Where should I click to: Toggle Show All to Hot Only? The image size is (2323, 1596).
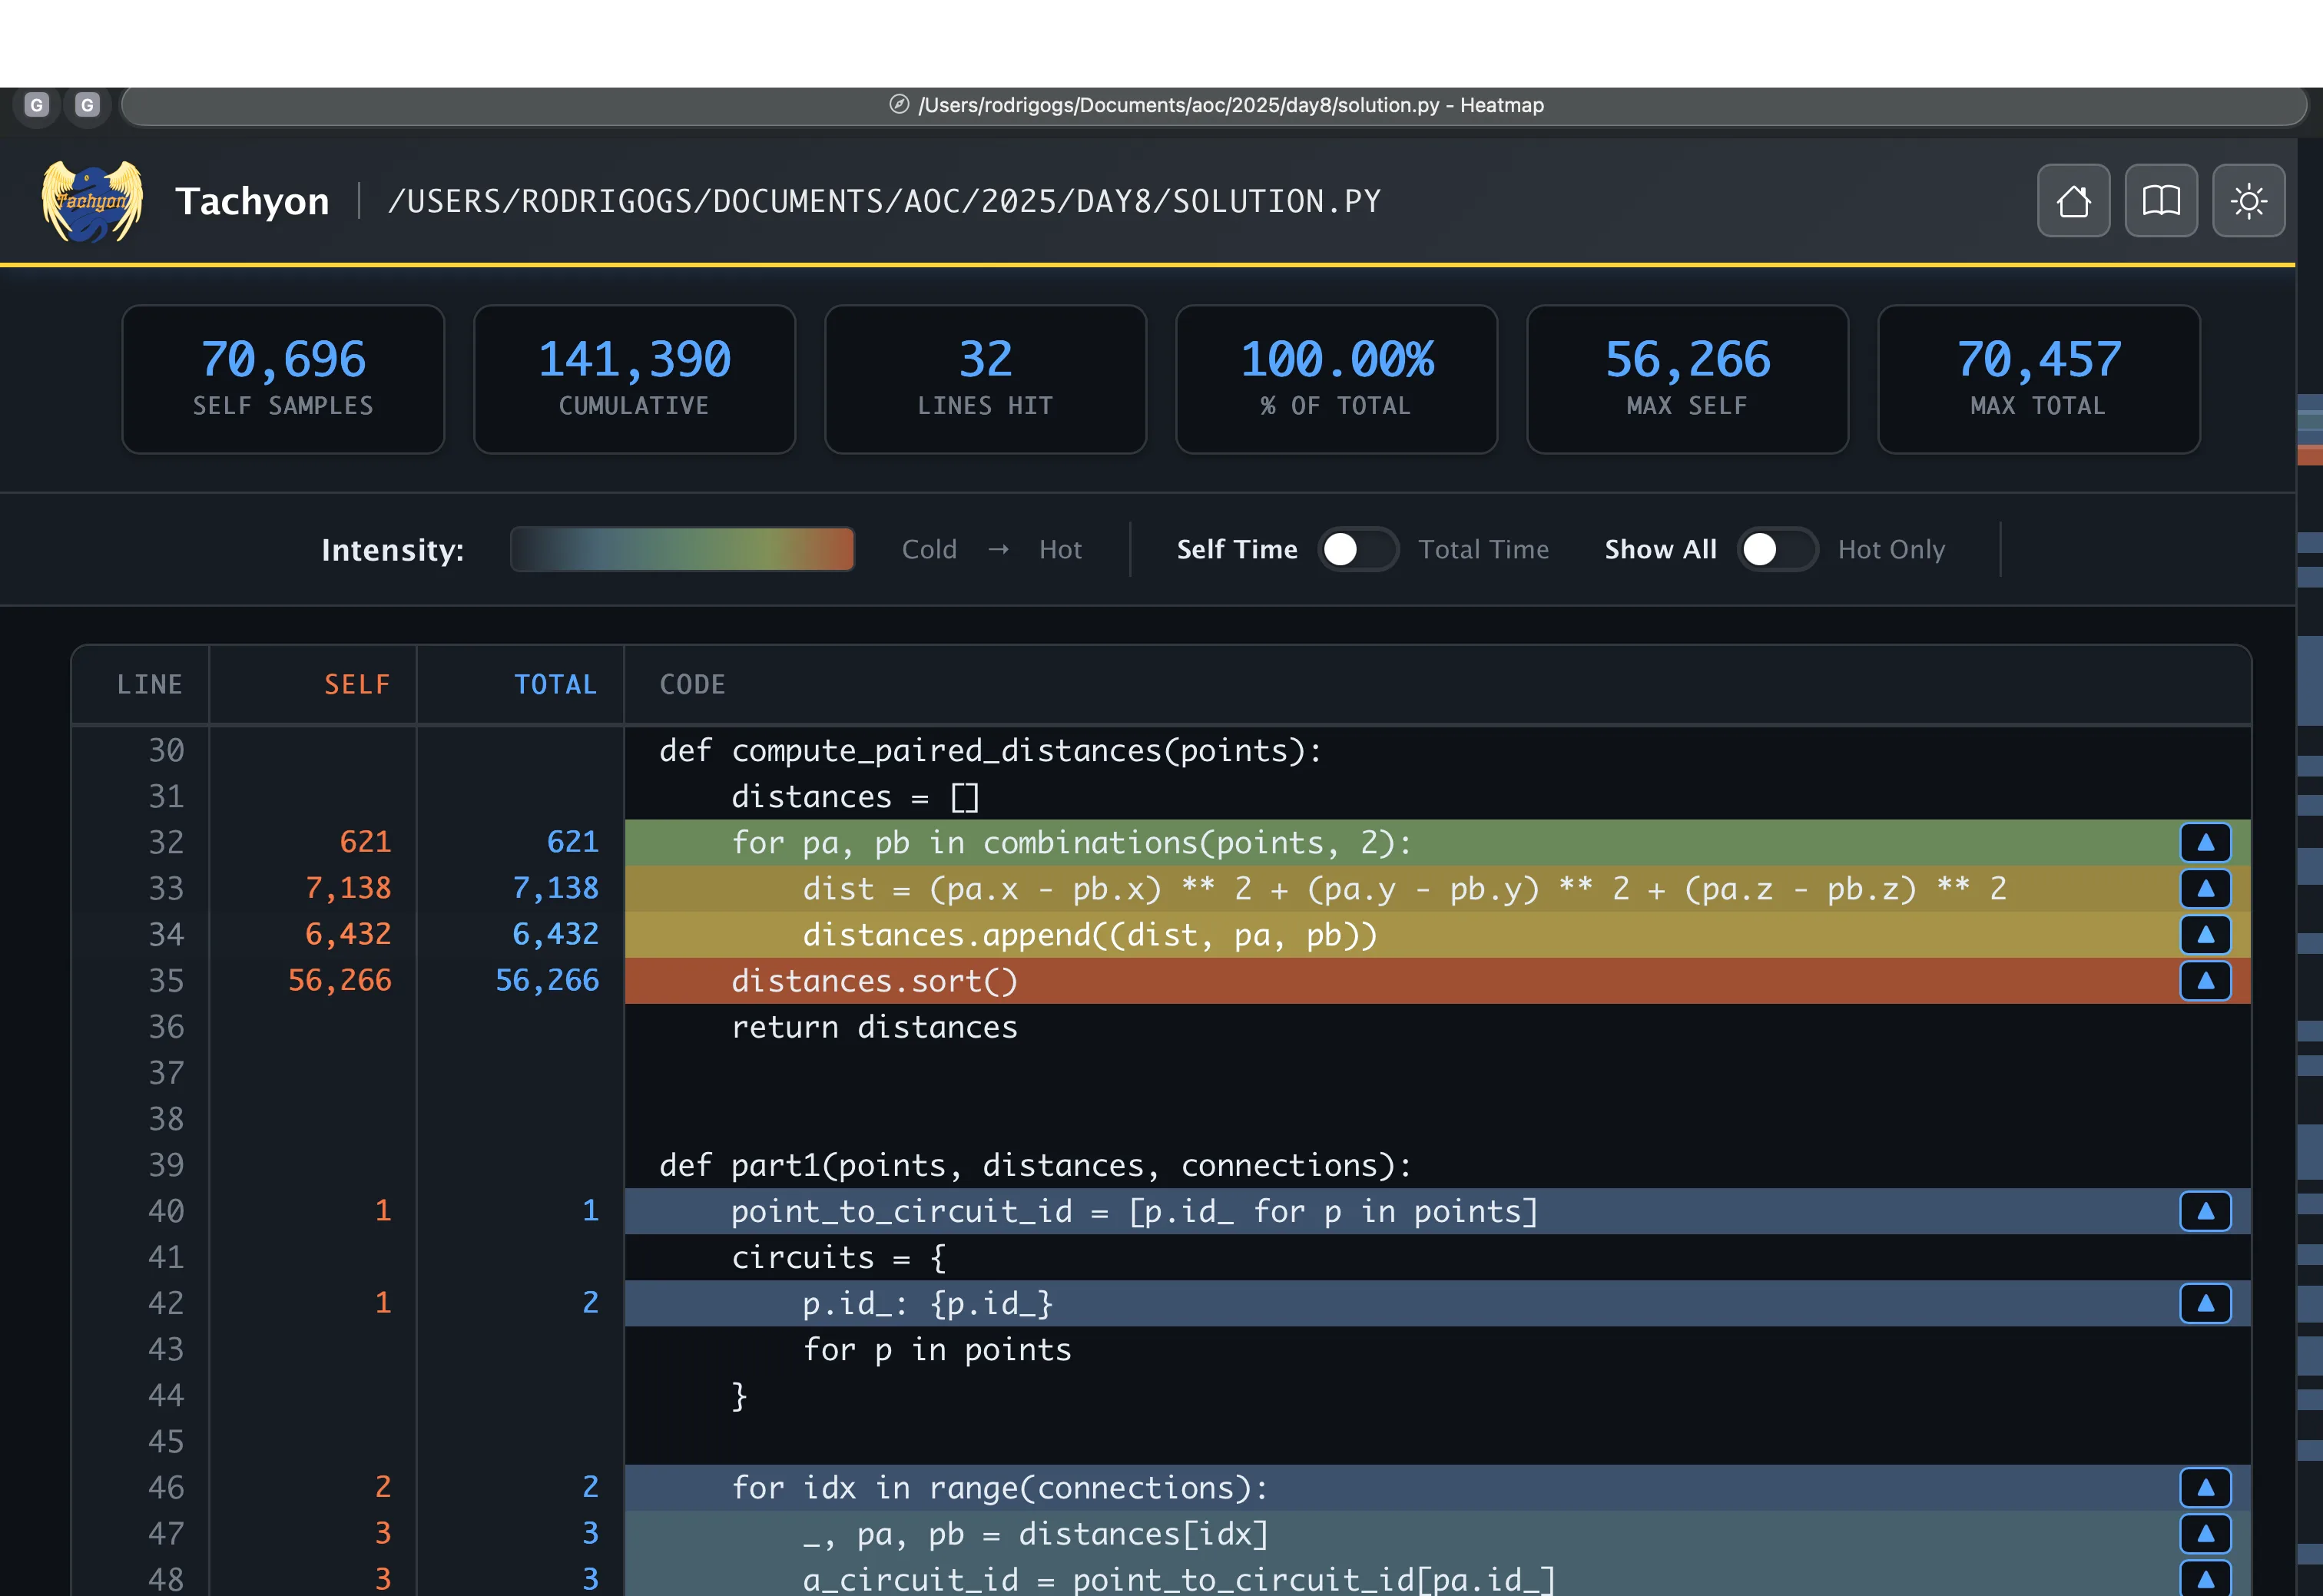[x=1777, y=549]
